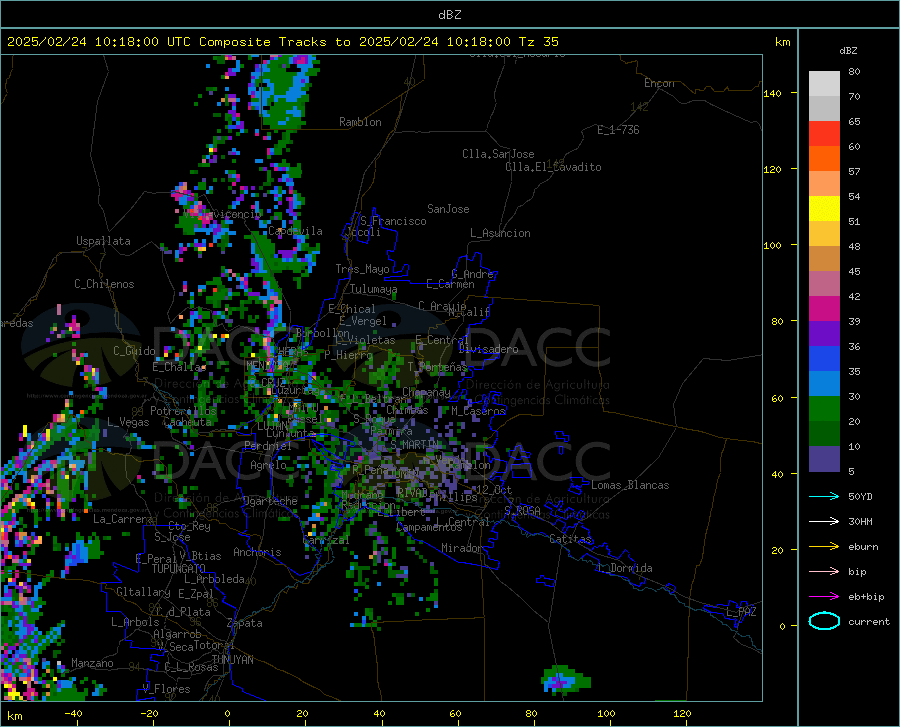Click the '140' tick on the y-axis

[x=772, y=93]
